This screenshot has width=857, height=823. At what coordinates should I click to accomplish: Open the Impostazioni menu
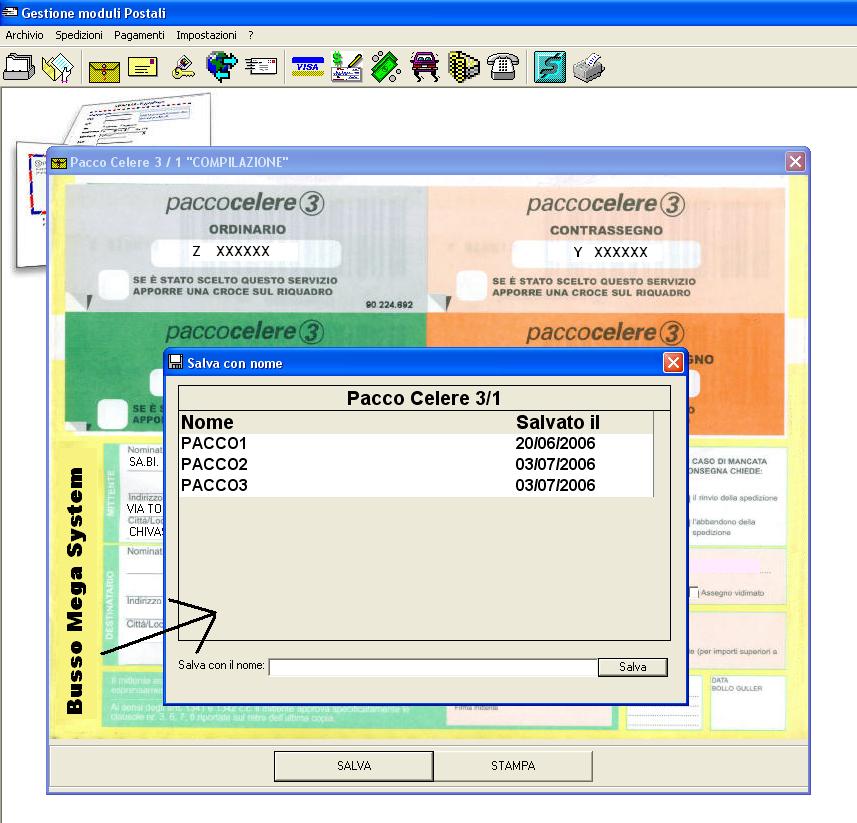207,35
